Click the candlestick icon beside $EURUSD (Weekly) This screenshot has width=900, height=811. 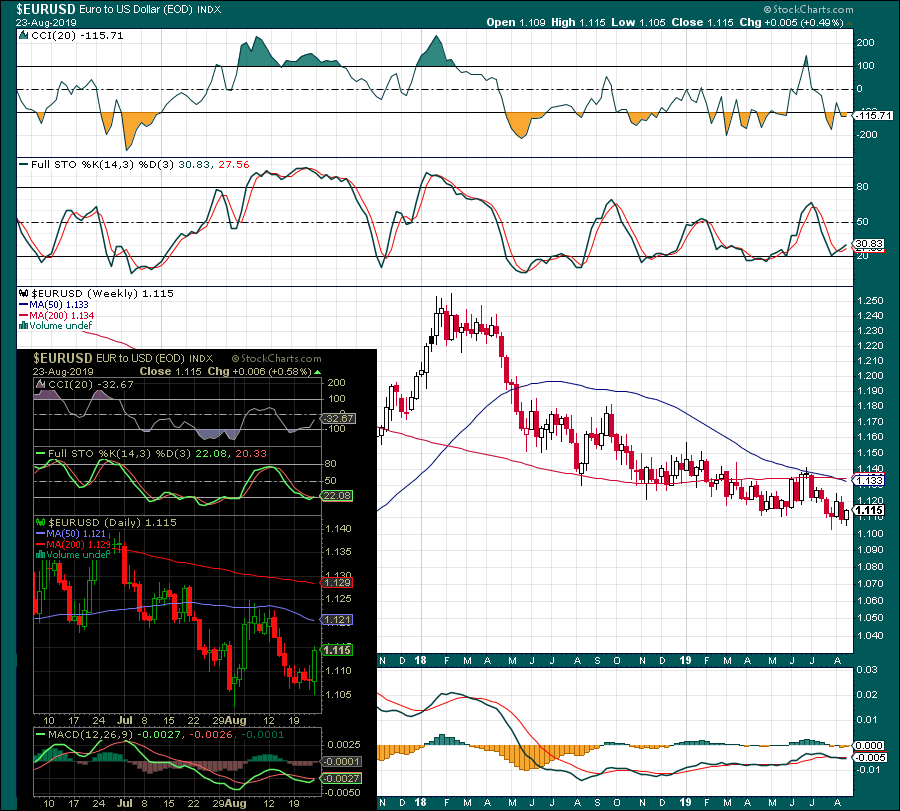point(24,293)
